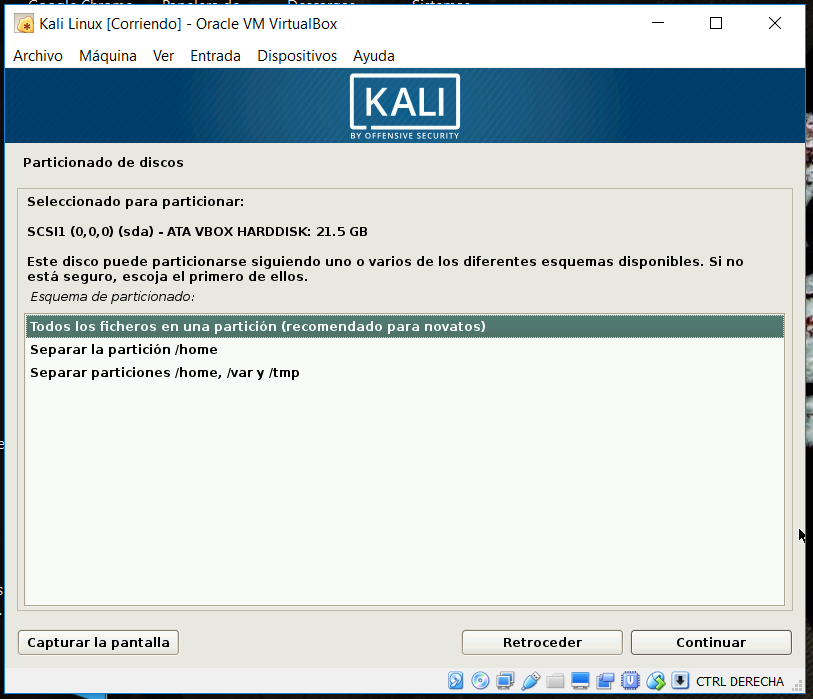813x699 pixels.
Task: Open the Ayuda menu
Action: click(x=374, y=56)
